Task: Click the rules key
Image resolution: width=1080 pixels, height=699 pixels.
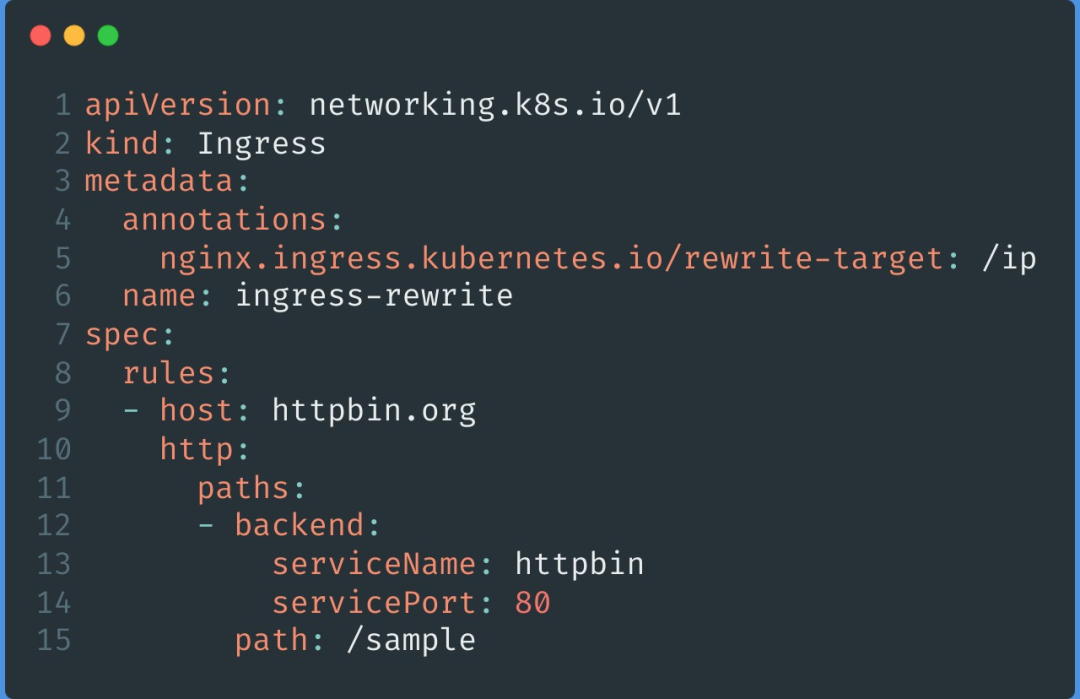Action: click(169, 373)
